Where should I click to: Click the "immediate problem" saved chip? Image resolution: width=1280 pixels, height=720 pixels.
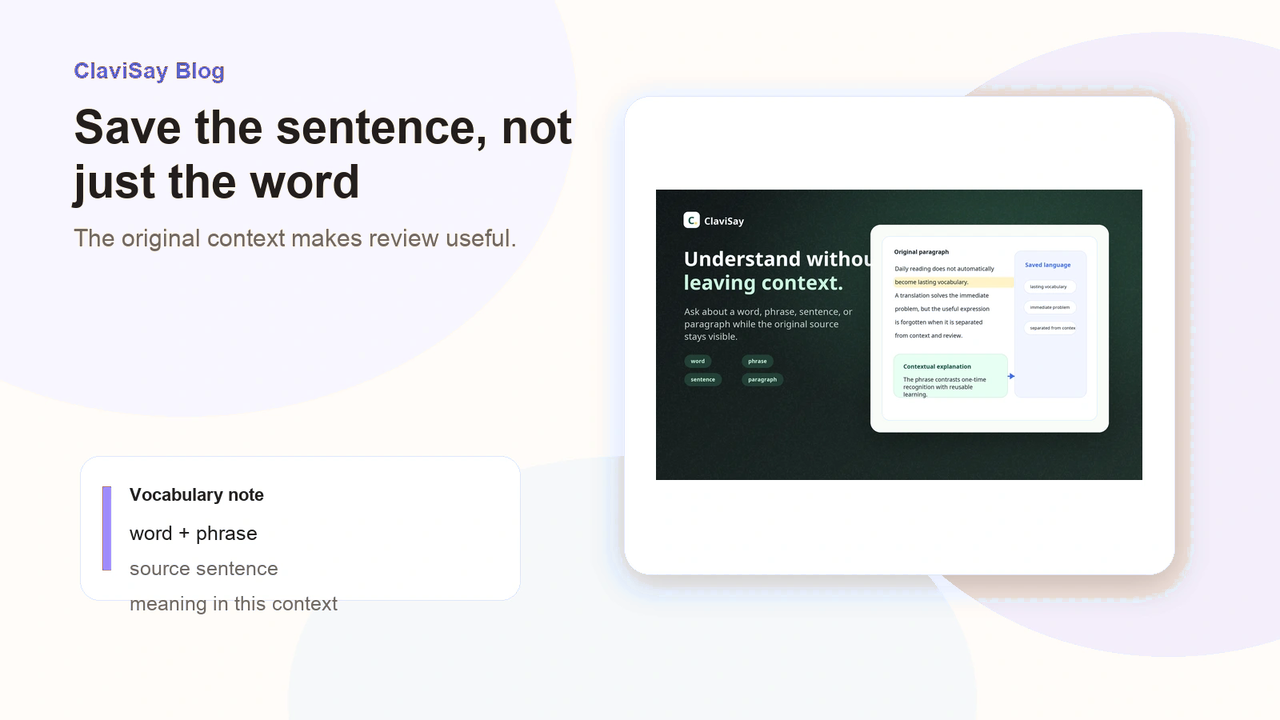1050,307
